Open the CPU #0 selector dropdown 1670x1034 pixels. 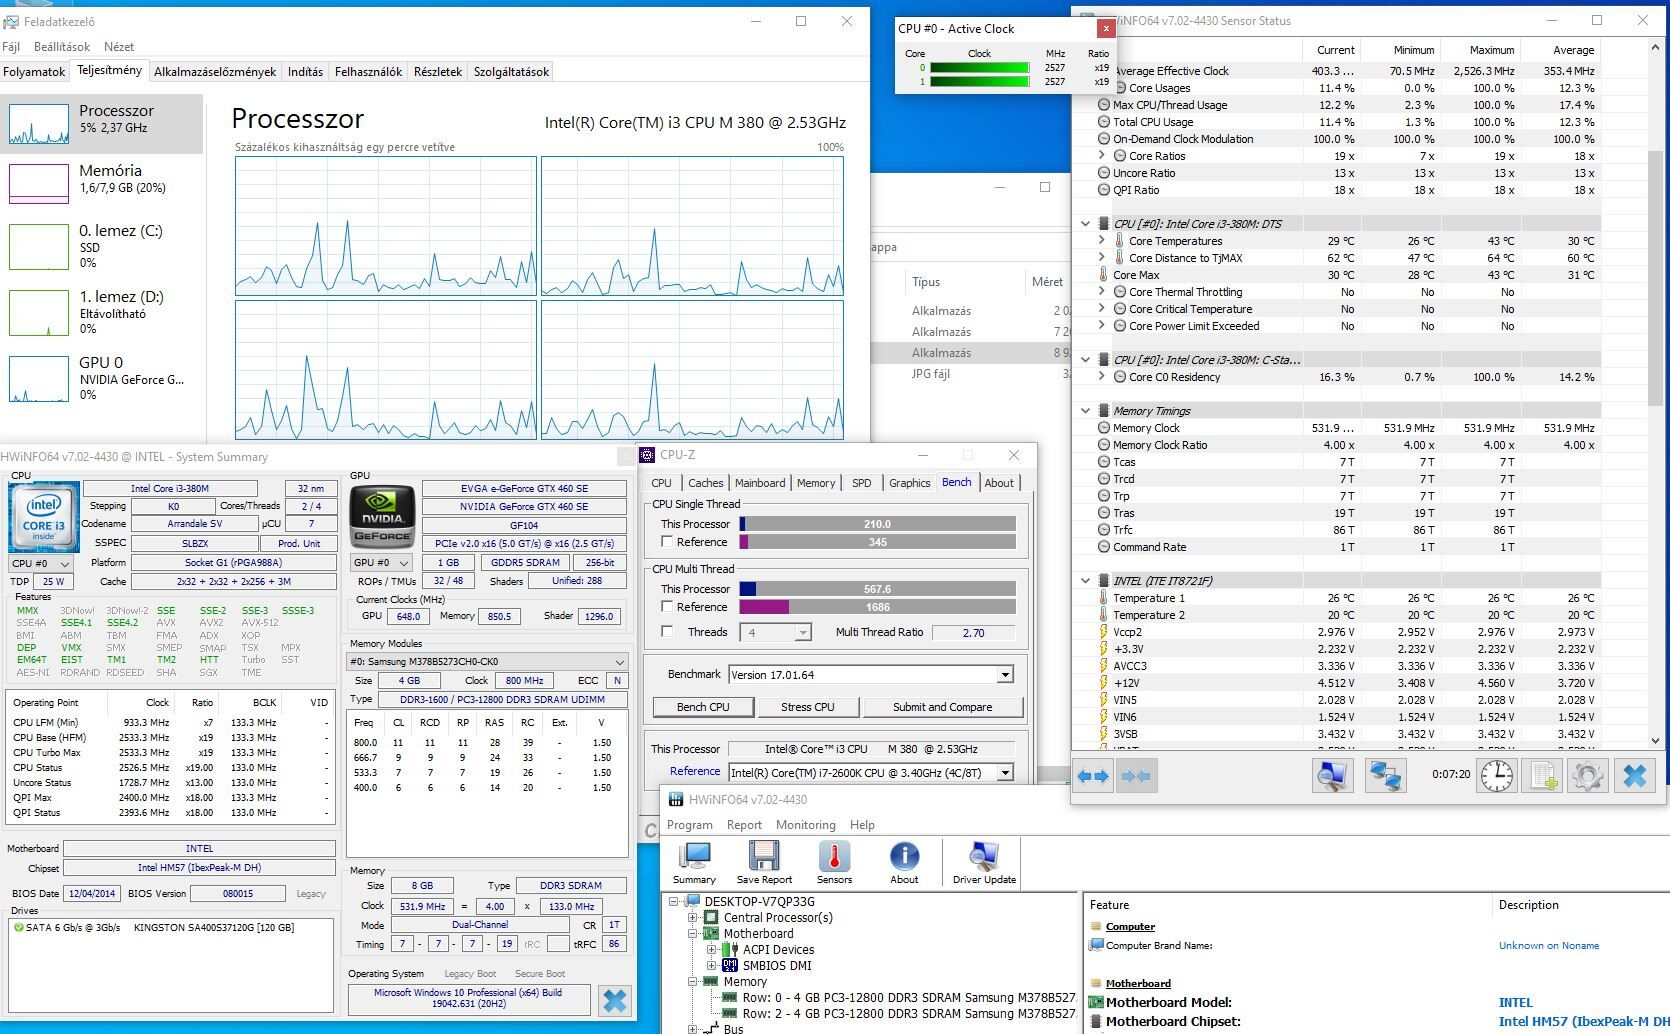pos(40,563)
